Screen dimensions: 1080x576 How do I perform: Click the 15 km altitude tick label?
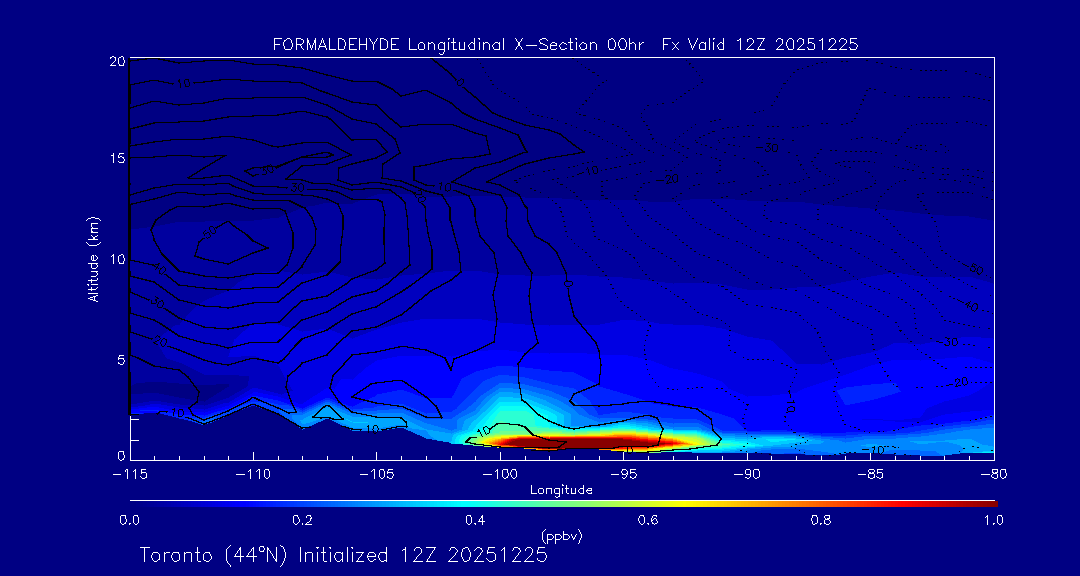click(116, 161)
